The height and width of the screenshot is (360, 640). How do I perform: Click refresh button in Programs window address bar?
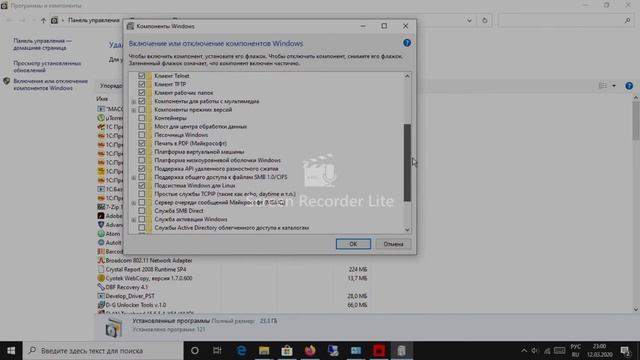484,20
